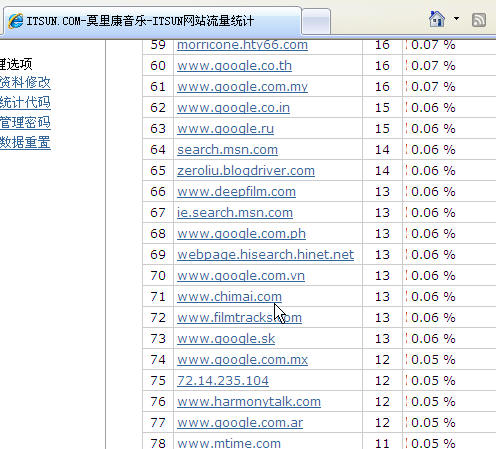
Task: Click rank number 65 cell
Action: coord(158,171)
